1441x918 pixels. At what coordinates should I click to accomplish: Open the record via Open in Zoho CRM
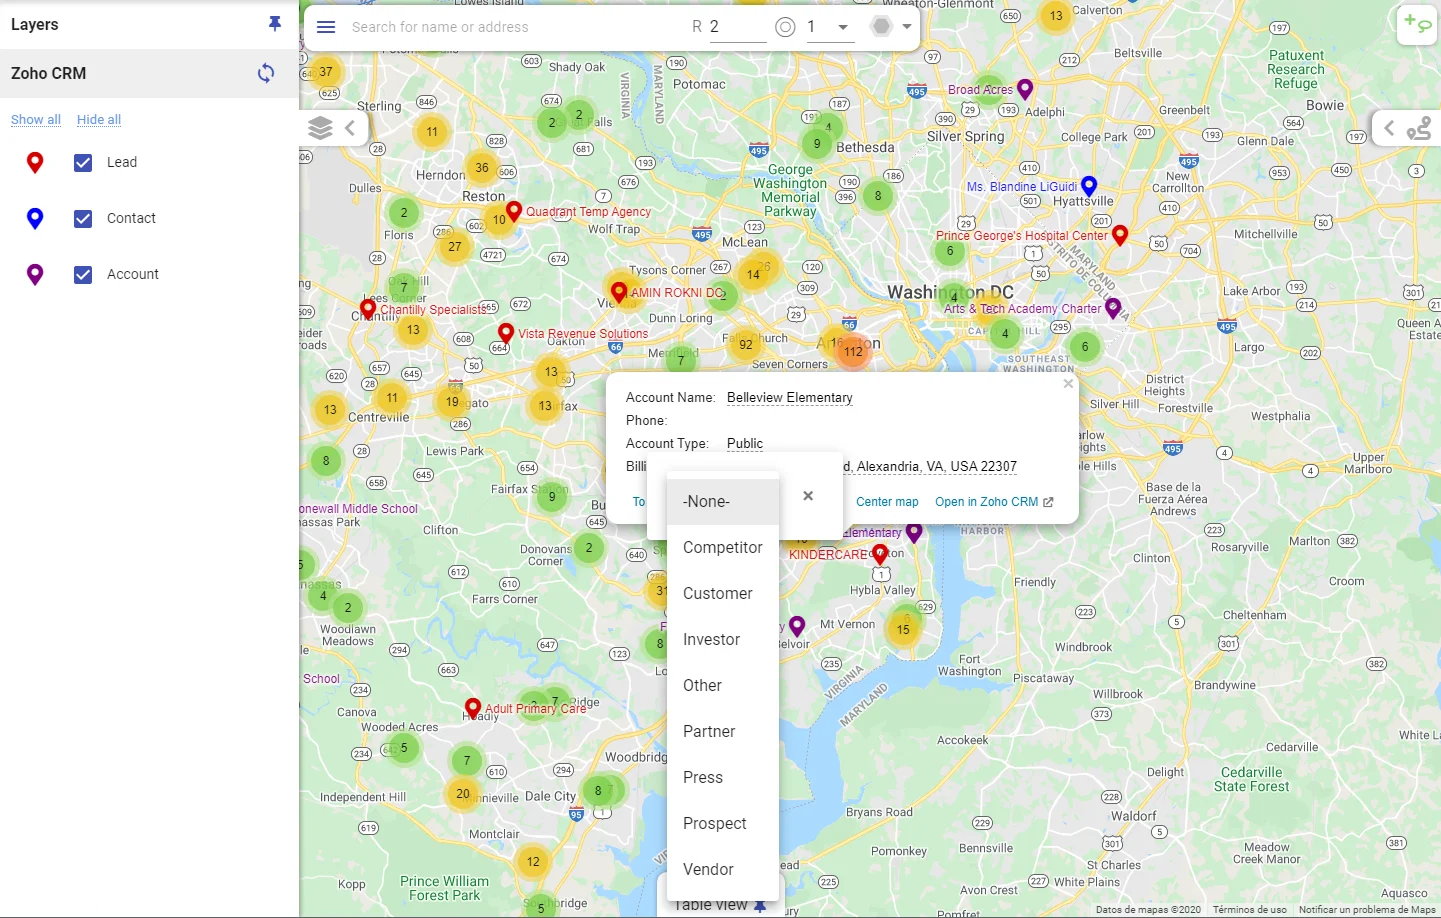tap(994, 502)
